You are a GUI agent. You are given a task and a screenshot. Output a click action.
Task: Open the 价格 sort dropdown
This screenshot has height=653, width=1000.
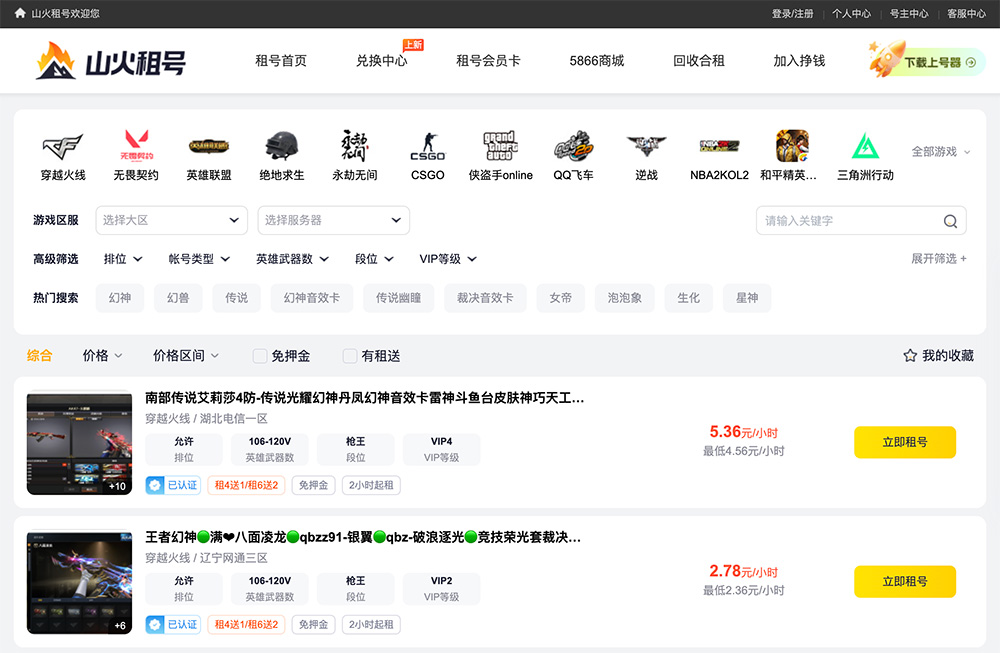102,356
